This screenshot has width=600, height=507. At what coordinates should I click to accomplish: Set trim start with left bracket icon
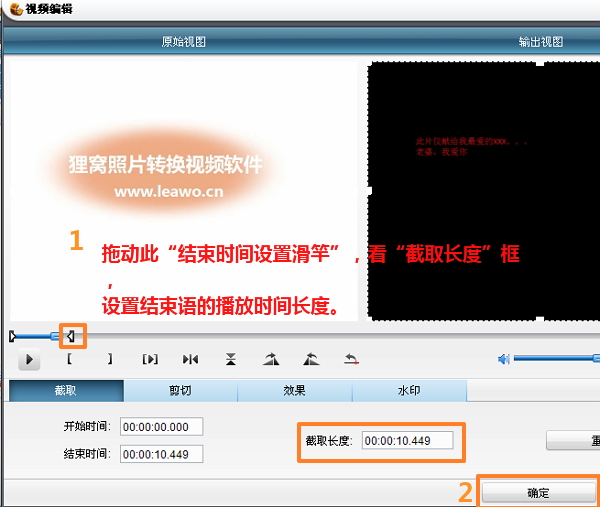69,359
